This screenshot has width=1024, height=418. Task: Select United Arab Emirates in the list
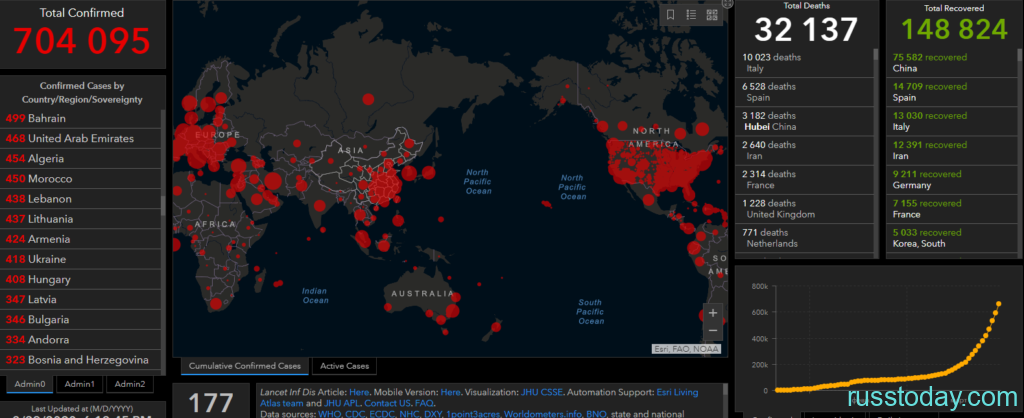pyautogui.click(x=81, y=138)
